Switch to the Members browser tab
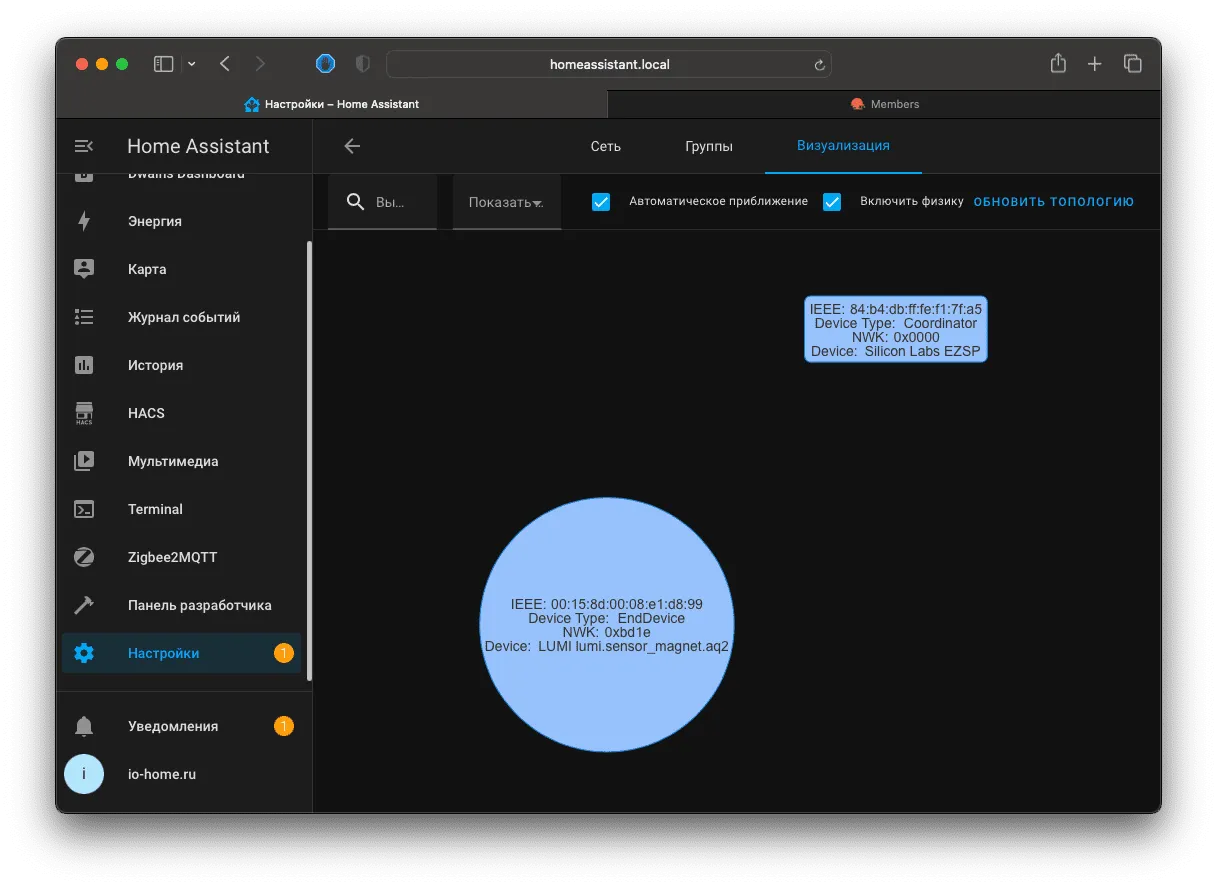This screenshot has height=887, width=1217. pyautogui.click(x=884, y=104)
